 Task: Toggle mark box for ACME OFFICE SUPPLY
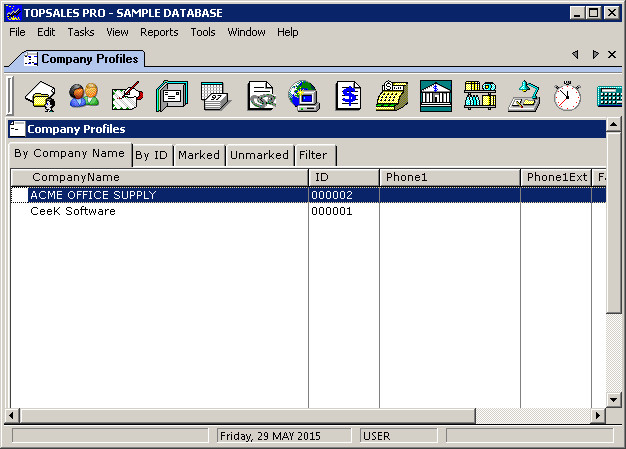[20, 195]
